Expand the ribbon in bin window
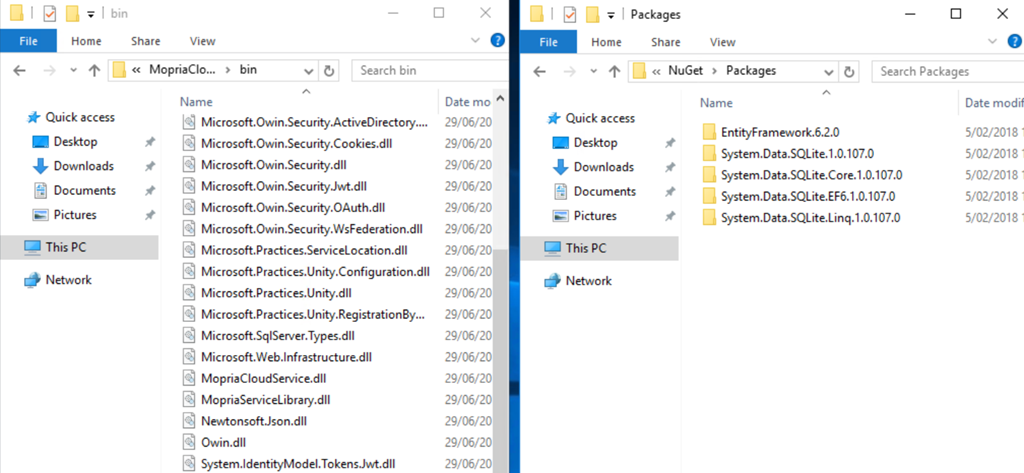1024x473 pixels. (x=477, y=41)
